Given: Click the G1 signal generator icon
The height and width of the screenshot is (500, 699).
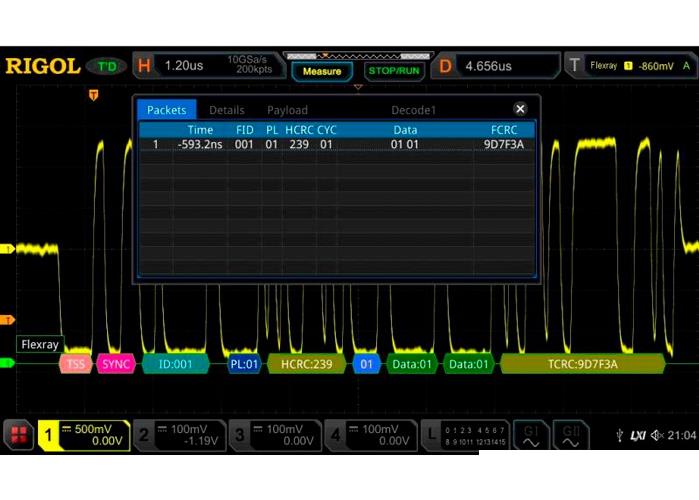Looking at the screenshot, I should coord(531,434).
